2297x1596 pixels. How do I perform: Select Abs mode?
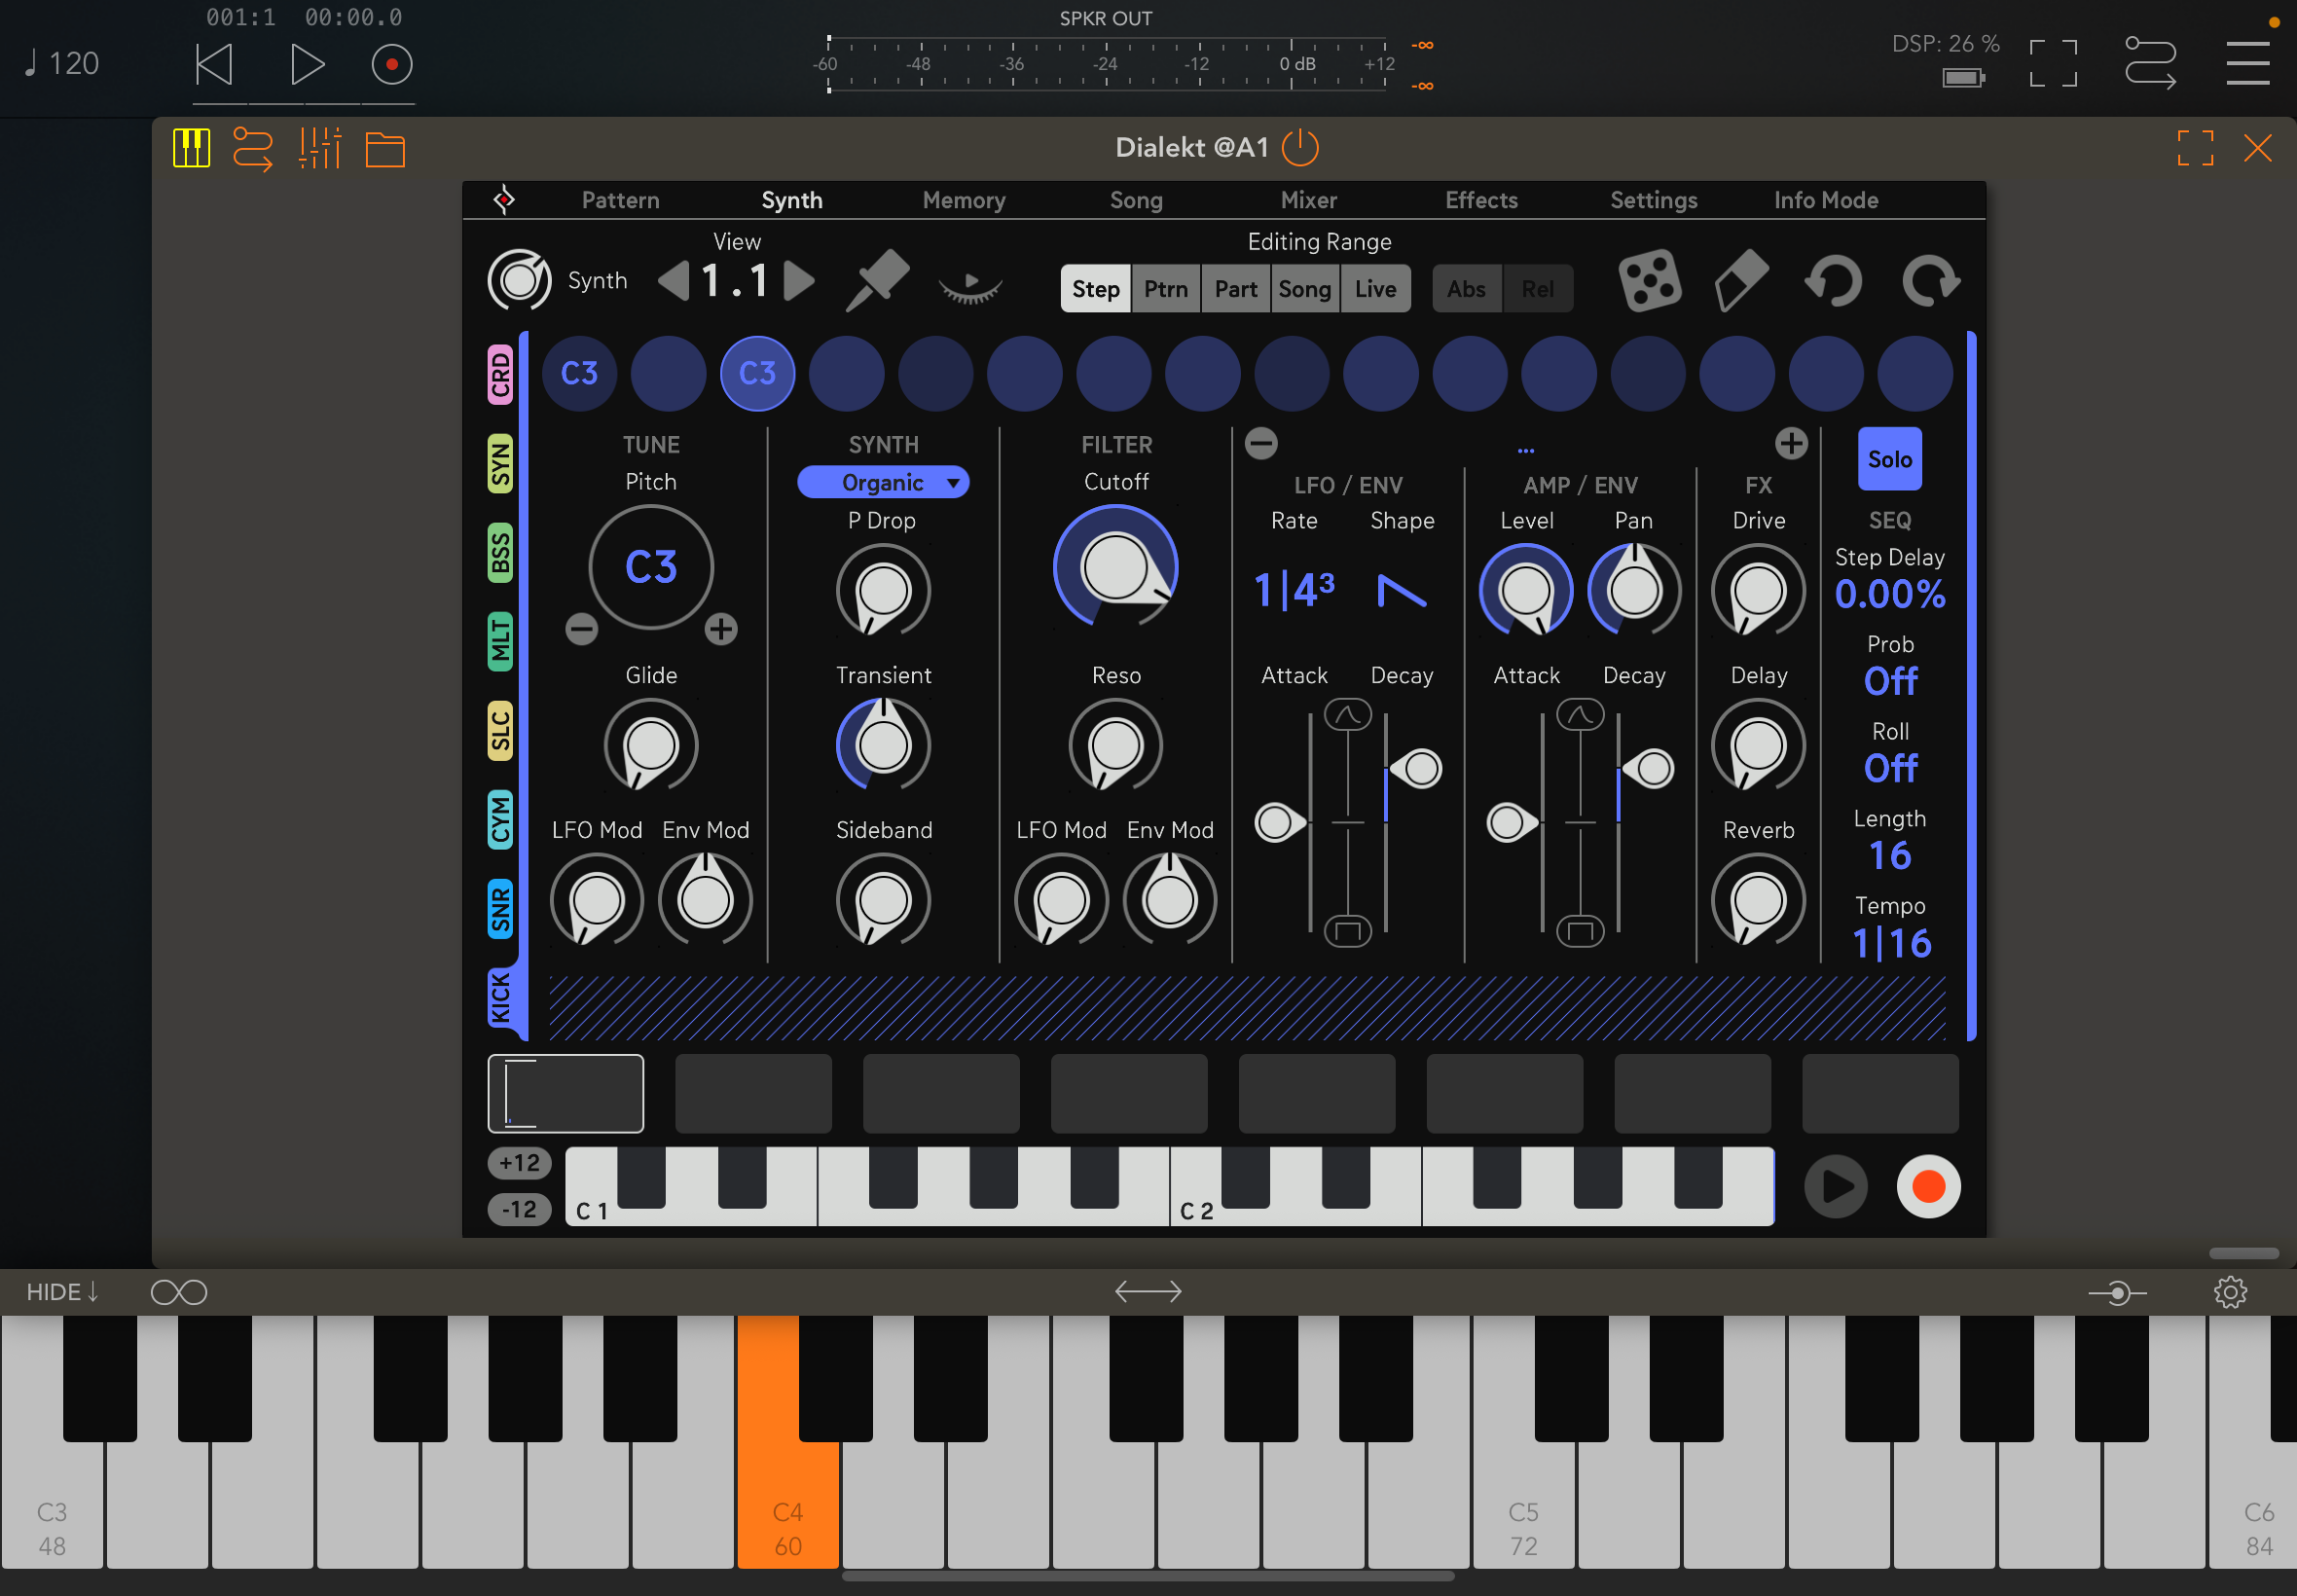(x=1466, y=289)
